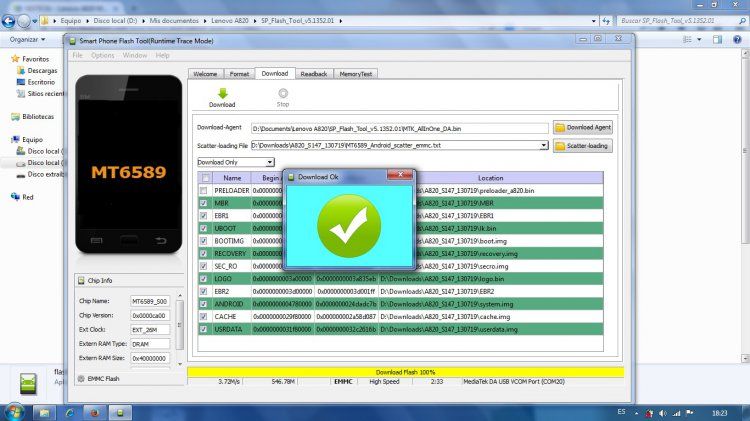Uncheck the RECOVERY partition checkbox

click(204, 254)
